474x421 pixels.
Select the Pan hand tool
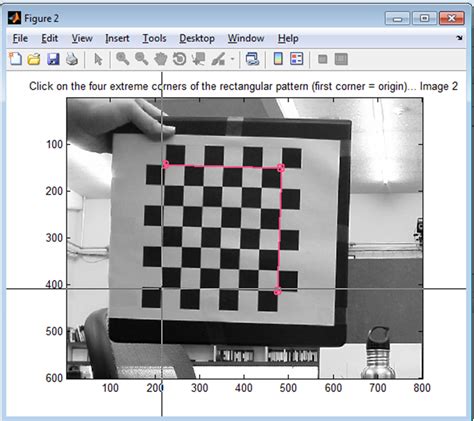(x=160, y=59)
